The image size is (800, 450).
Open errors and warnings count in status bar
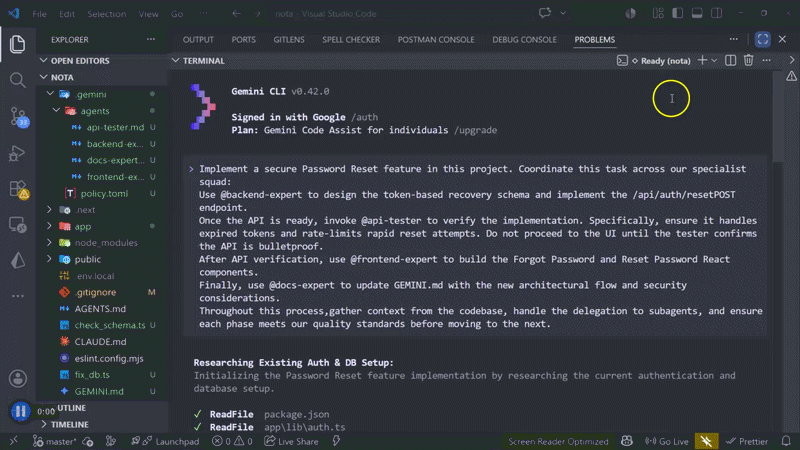[x=232, y=441]
